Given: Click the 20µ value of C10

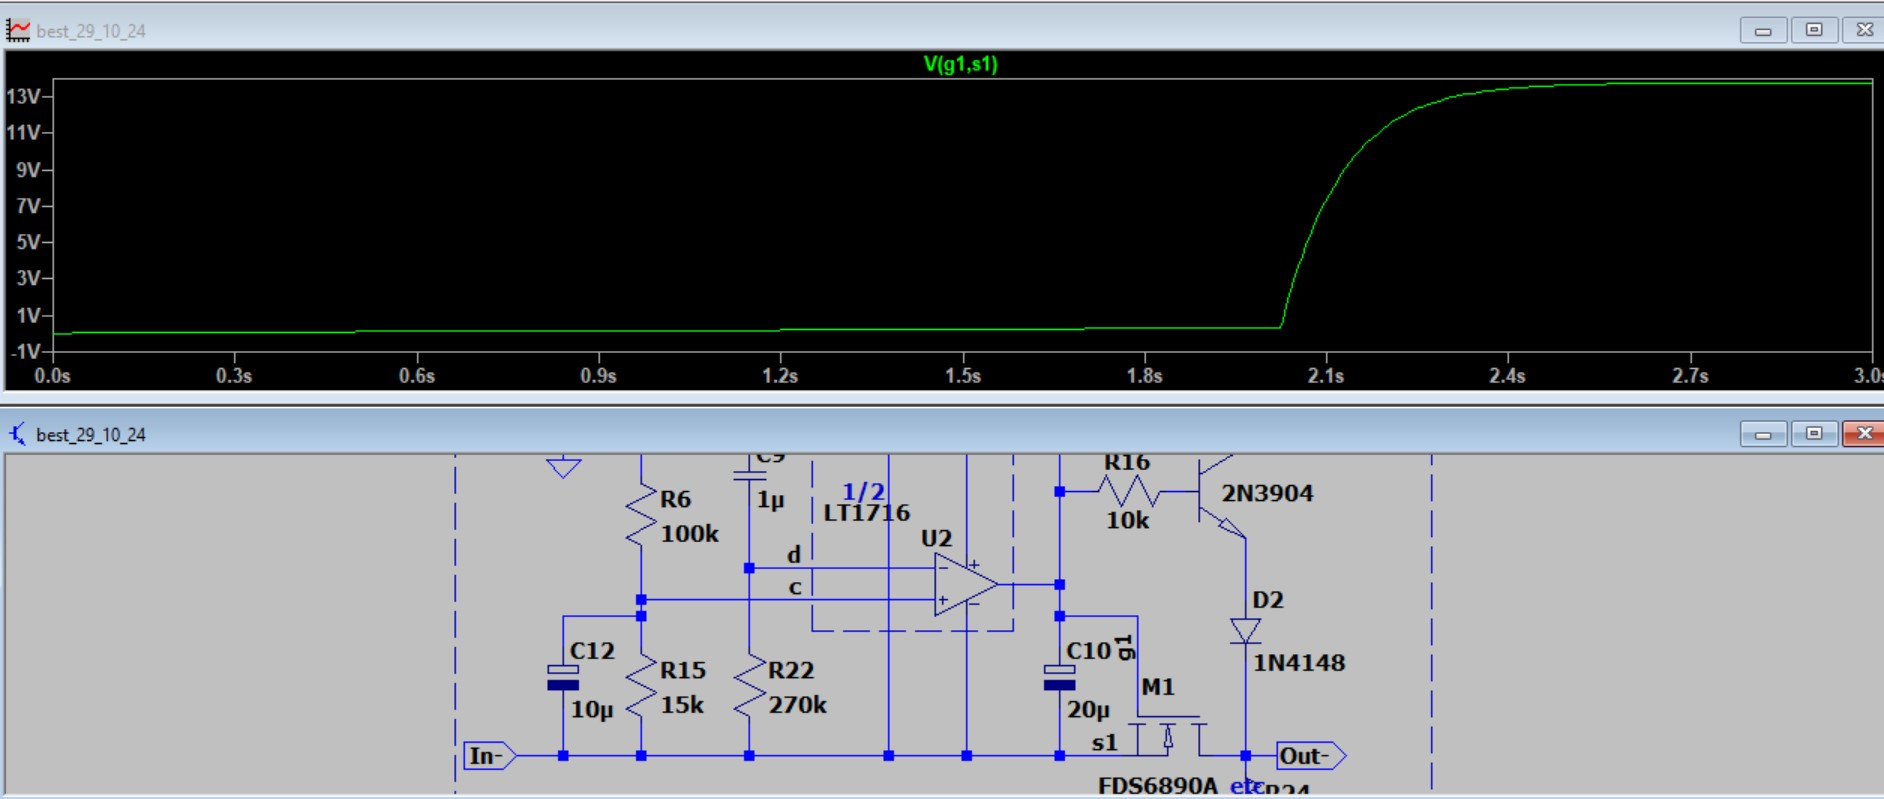Looking at the screenshot, I should (1088, 710).
